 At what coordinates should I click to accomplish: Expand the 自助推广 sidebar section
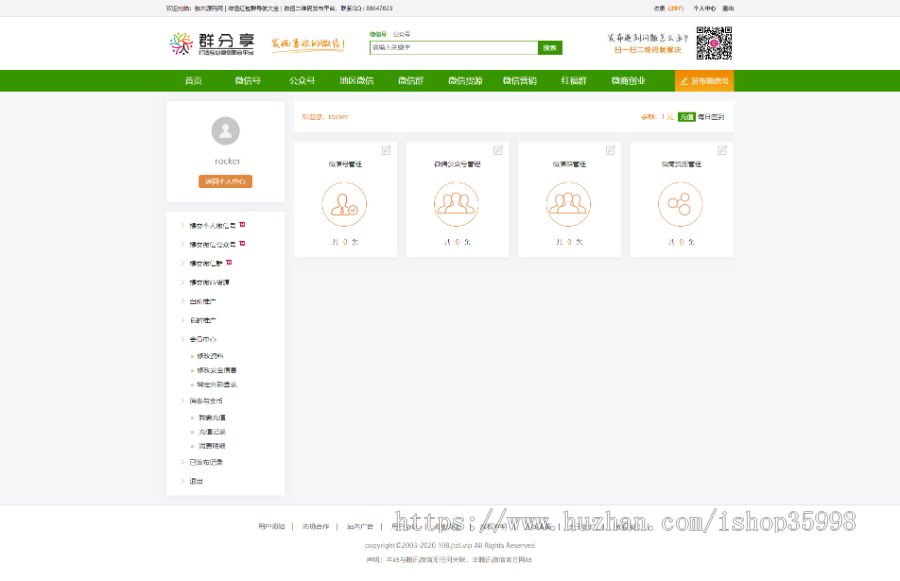[x=200, y=302]
